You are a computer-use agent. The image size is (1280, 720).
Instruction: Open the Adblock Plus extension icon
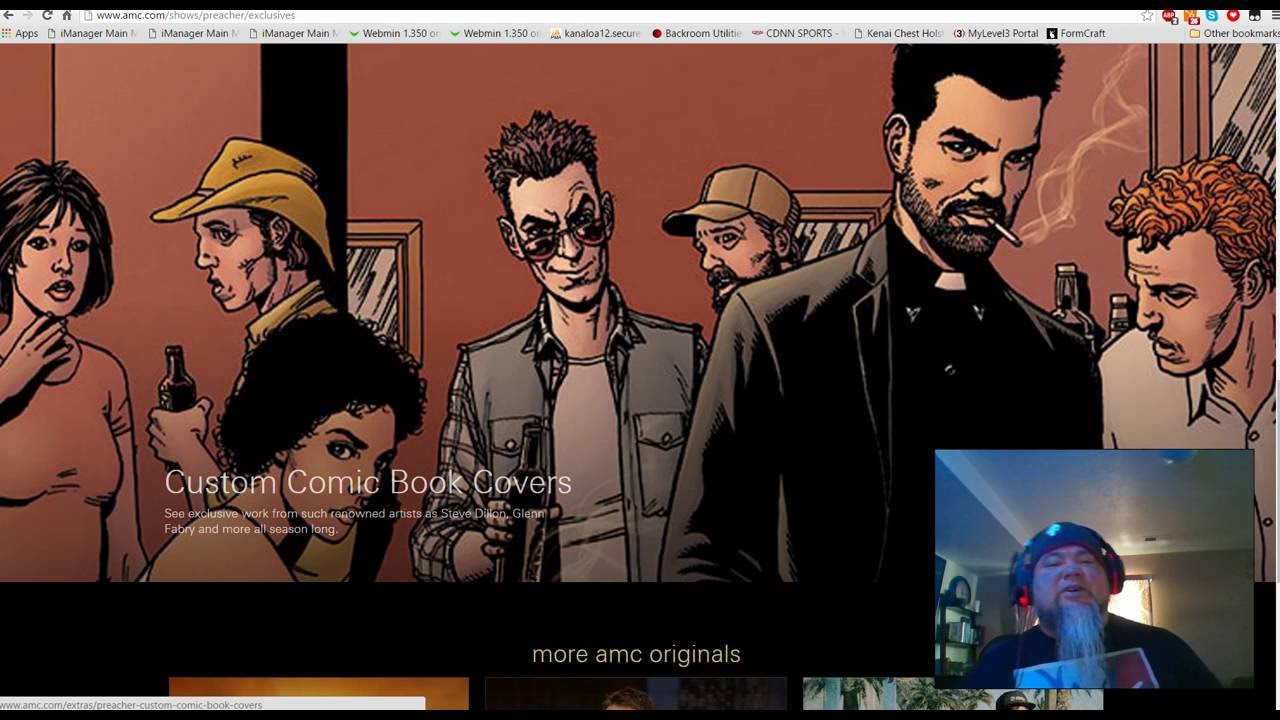pos(1169,15)
